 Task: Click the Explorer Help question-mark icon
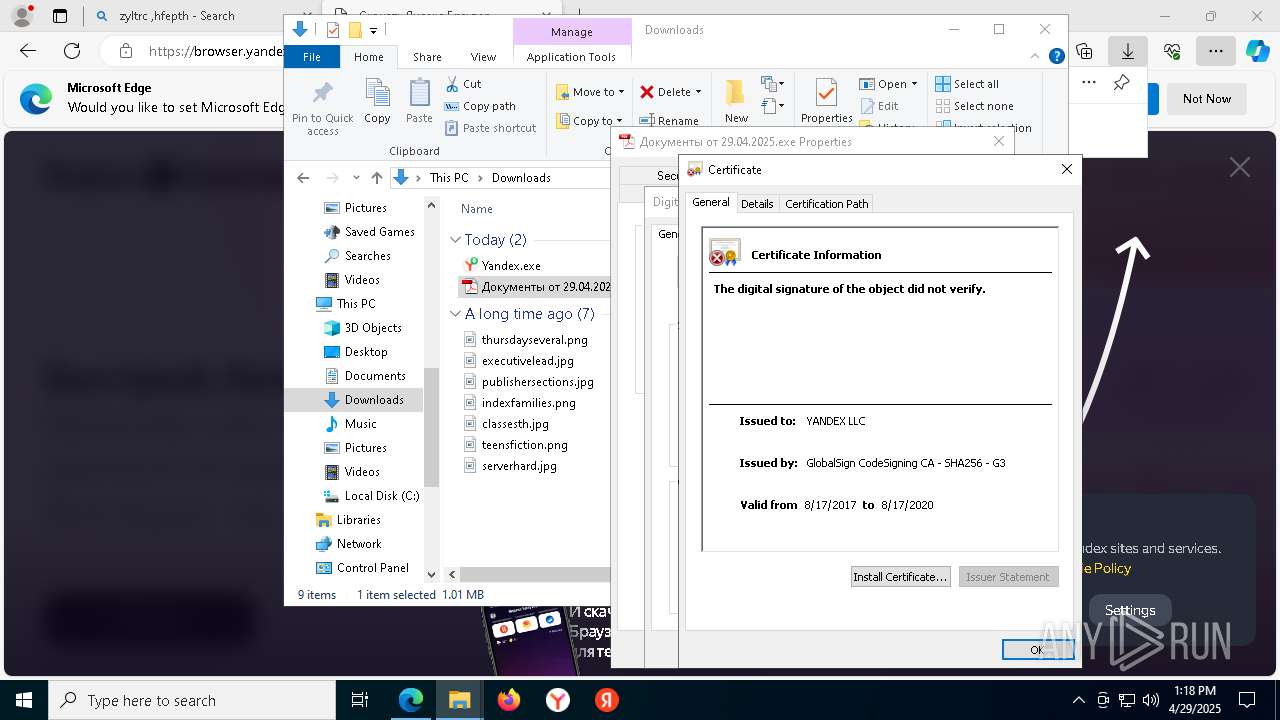pyautogui.click(x=1056, y=57)
